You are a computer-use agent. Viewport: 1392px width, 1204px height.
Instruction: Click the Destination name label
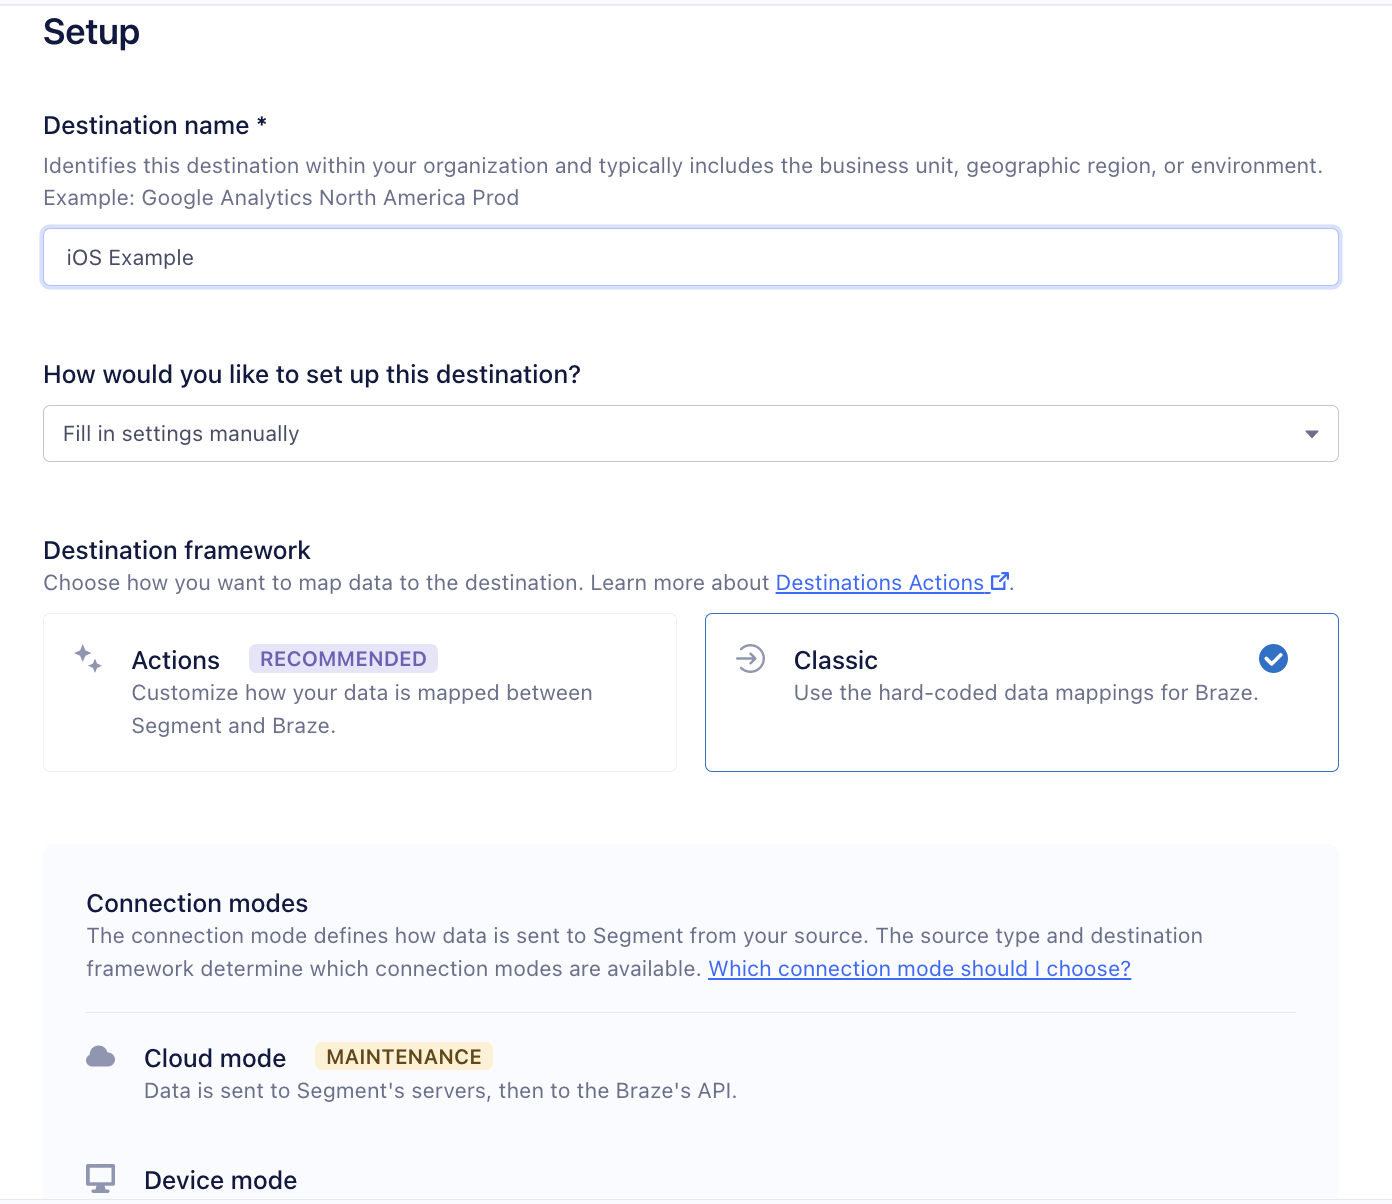[155, 125]
